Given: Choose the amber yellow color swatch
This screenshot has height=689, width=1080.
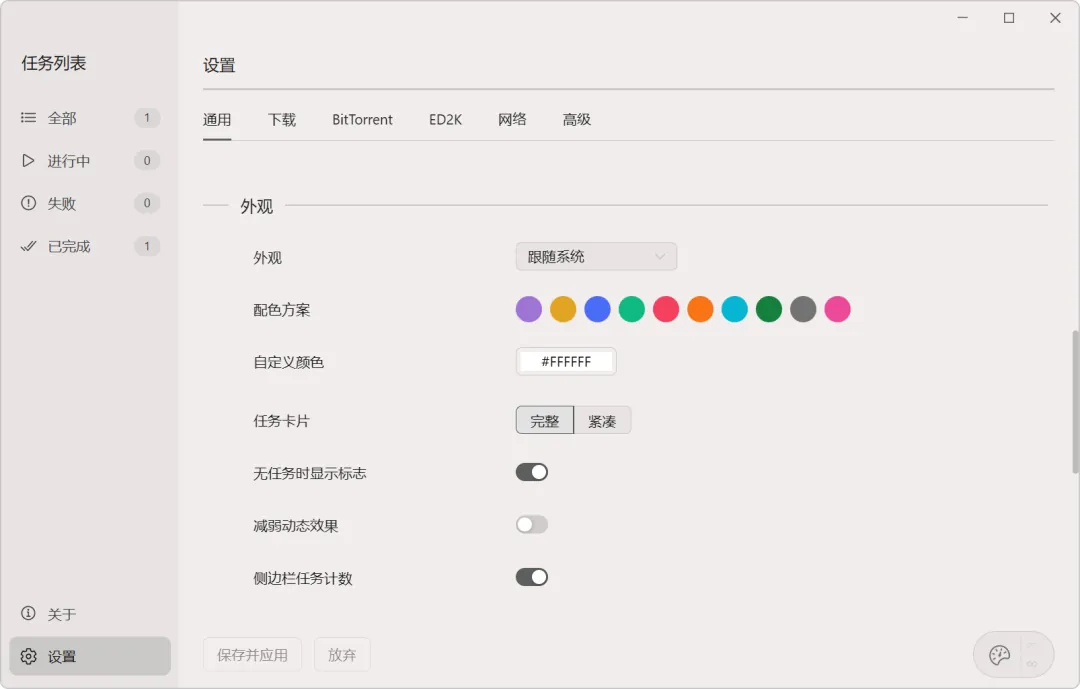Looking at the screenshot, I should tap(563, 309).
